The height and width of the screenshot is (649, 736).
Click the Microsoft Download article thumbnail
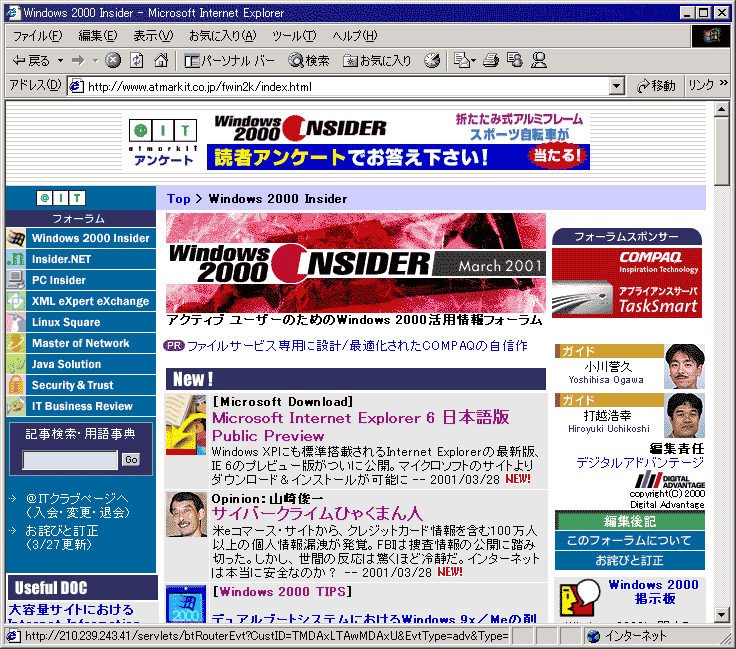coord(186,425)
